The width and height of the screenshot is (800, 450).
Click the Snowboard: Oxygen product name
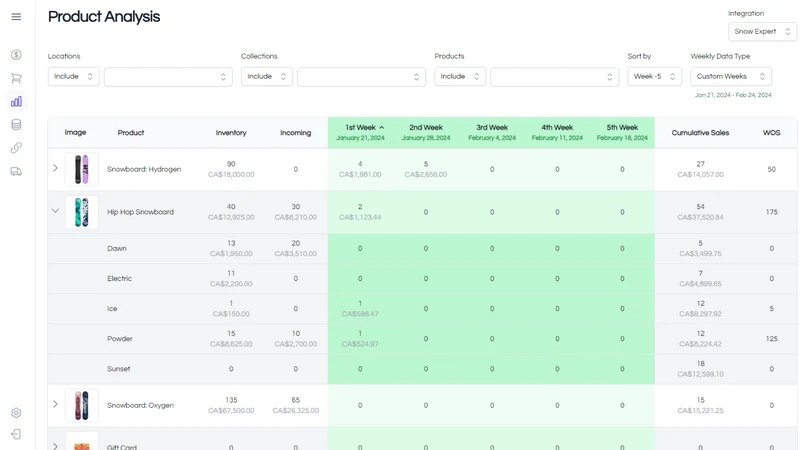click(x=140, y=406)
